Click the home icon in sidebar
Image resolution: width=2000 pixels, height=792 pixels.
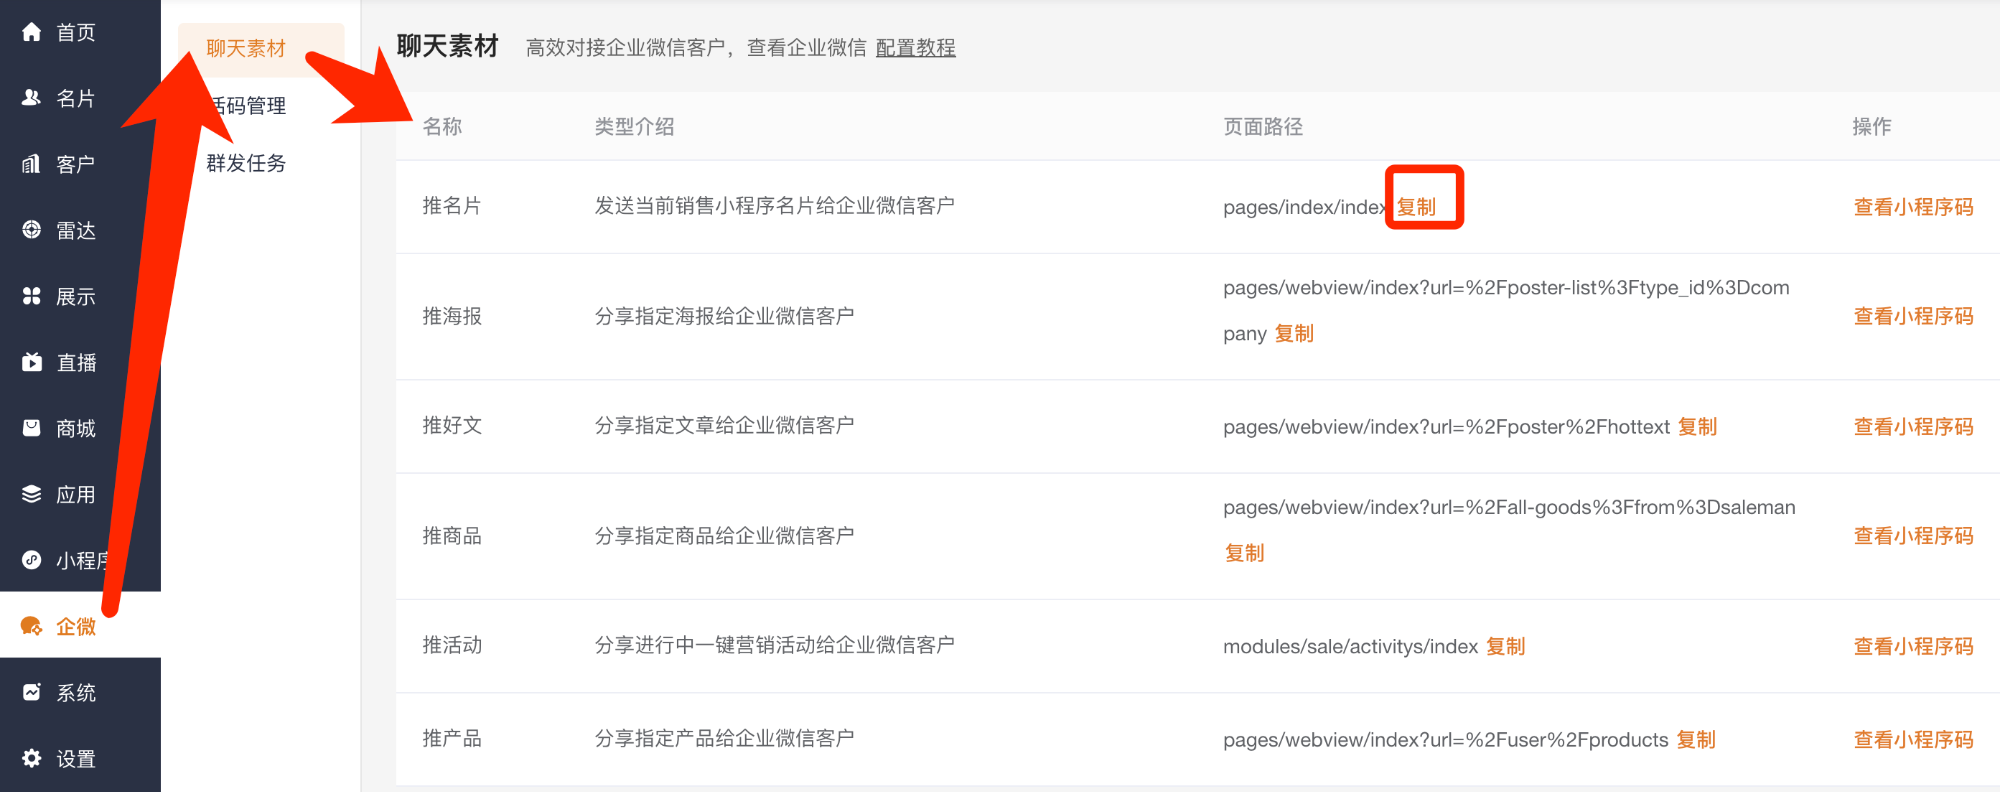click(32, 32)
